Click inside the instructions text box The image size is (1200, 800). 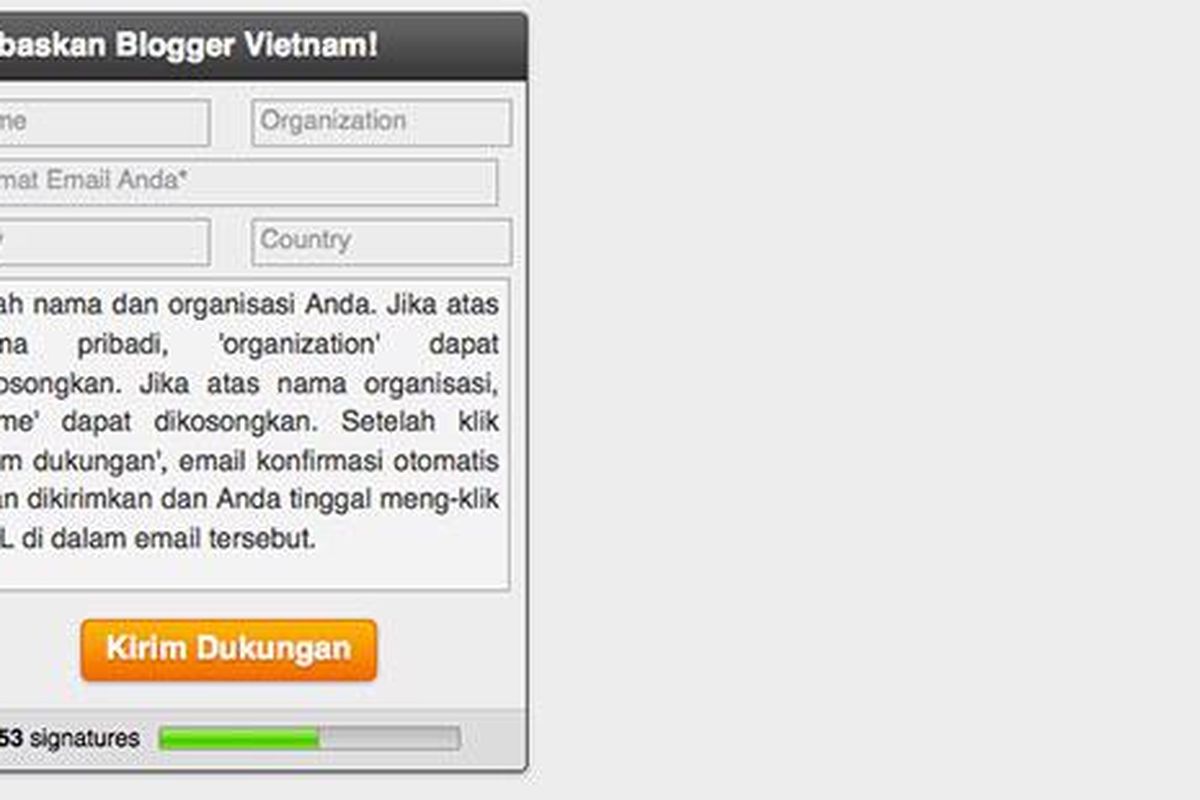tap(254, 434)
